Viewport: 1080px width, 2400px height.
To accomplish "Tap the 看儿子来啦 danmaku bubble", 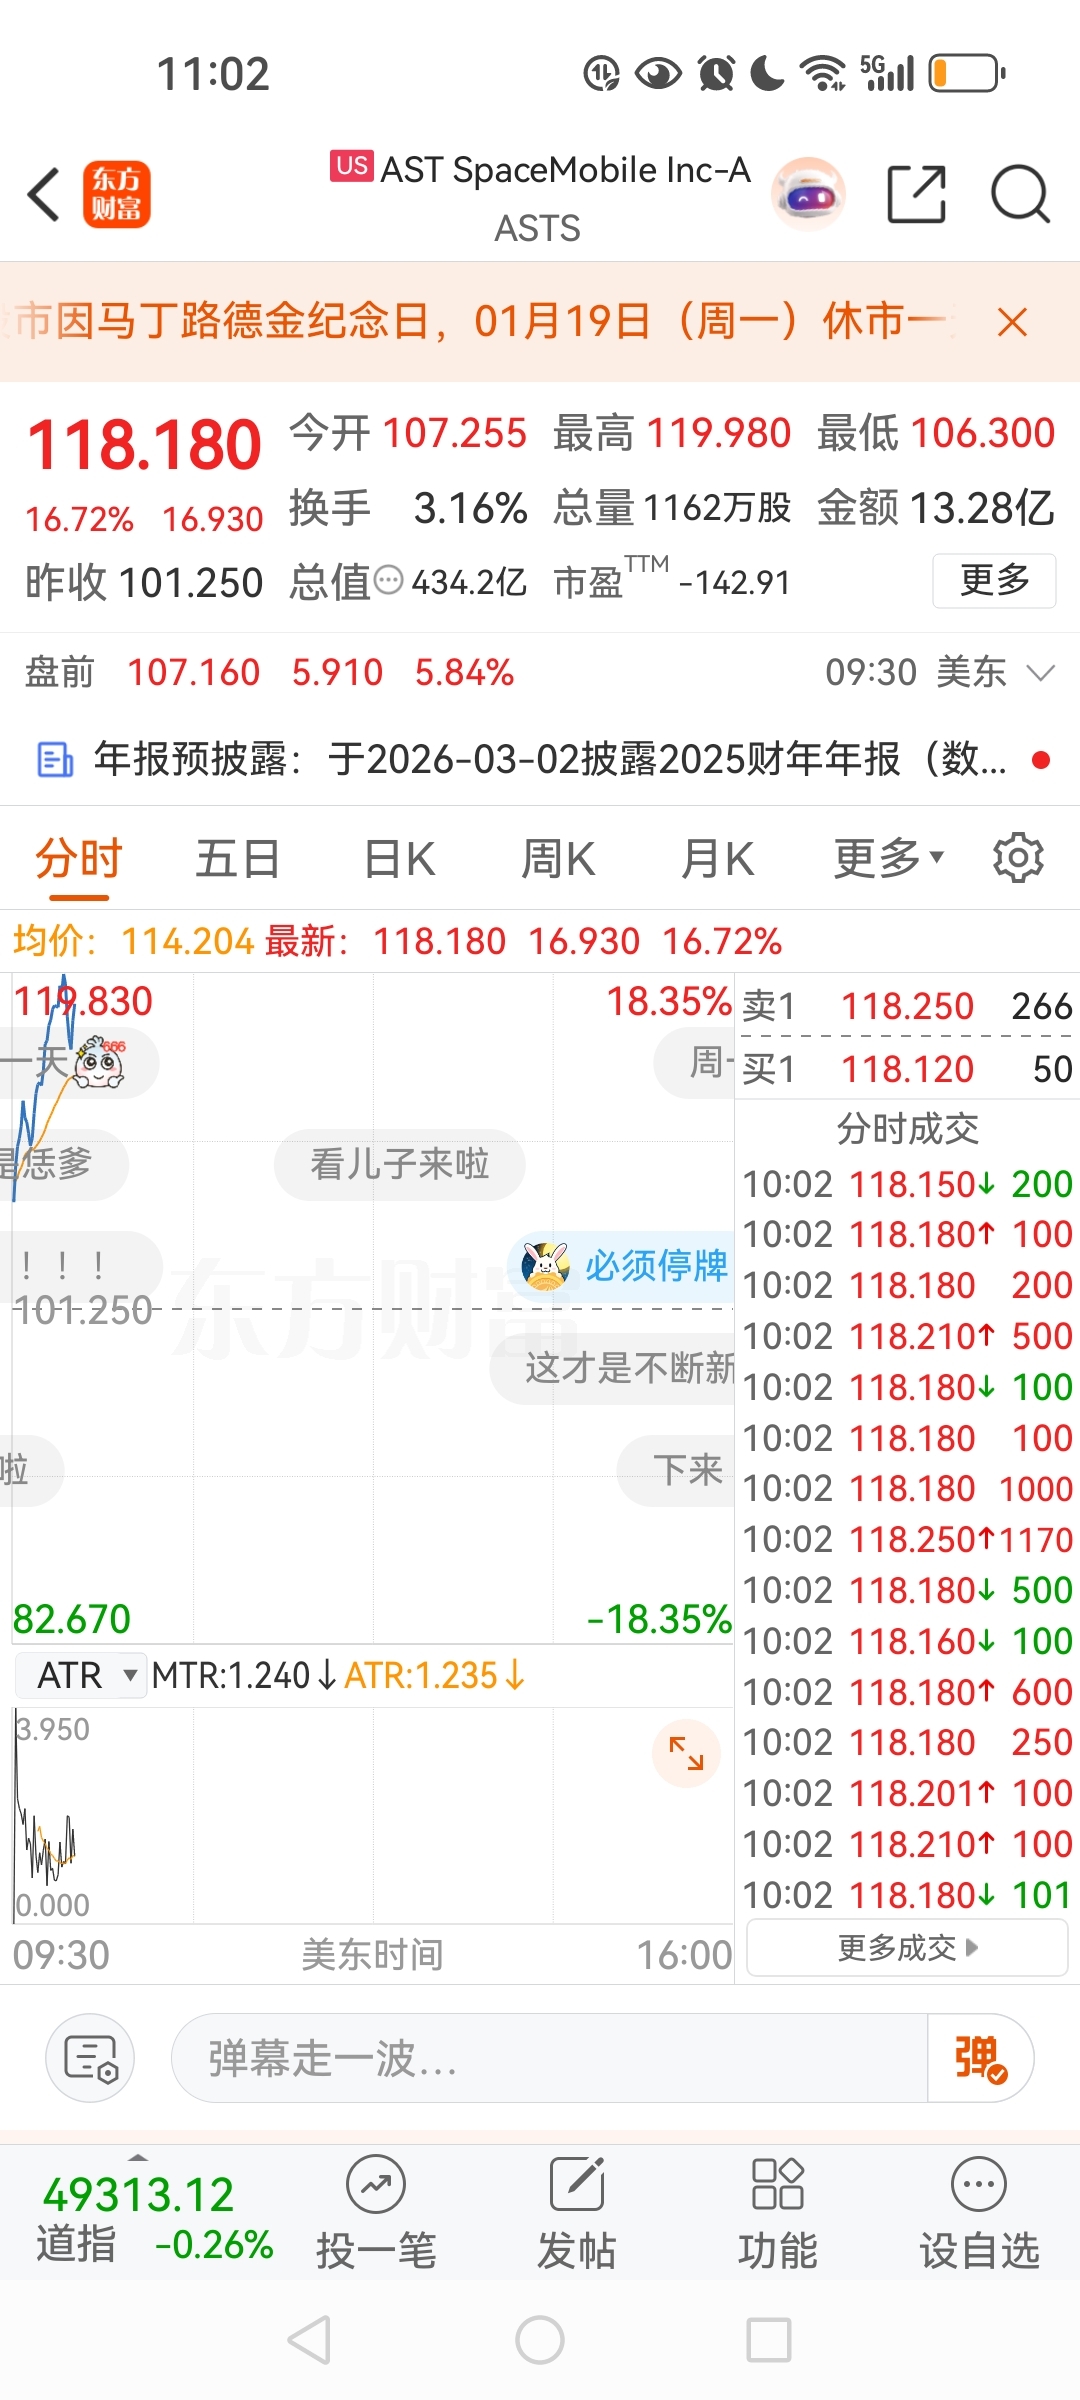I will [400, 1165].
